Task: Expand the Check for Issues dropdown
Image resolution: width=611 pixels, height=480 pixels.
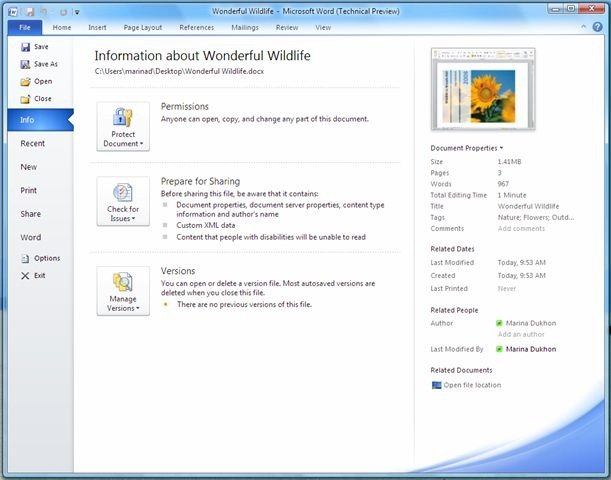Action: pyautogui.click(x=123, y=201)
